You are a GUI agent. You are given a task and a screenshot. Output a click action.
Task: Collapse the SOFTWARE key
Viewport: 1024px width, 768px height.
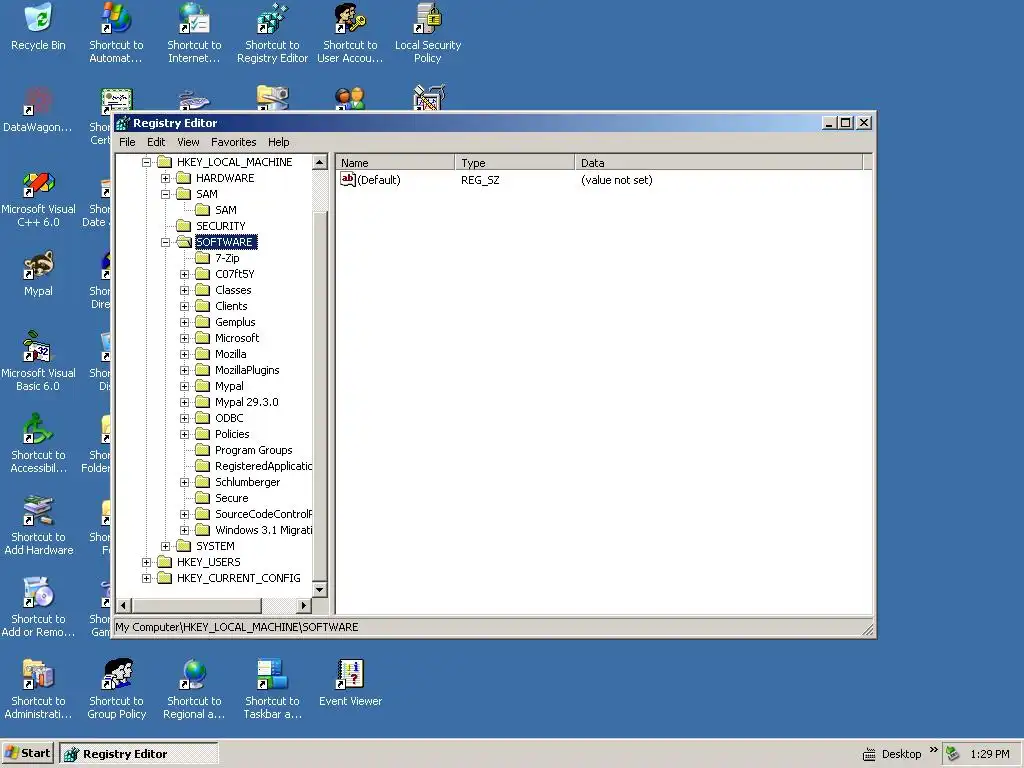click(x=165, y=242)
